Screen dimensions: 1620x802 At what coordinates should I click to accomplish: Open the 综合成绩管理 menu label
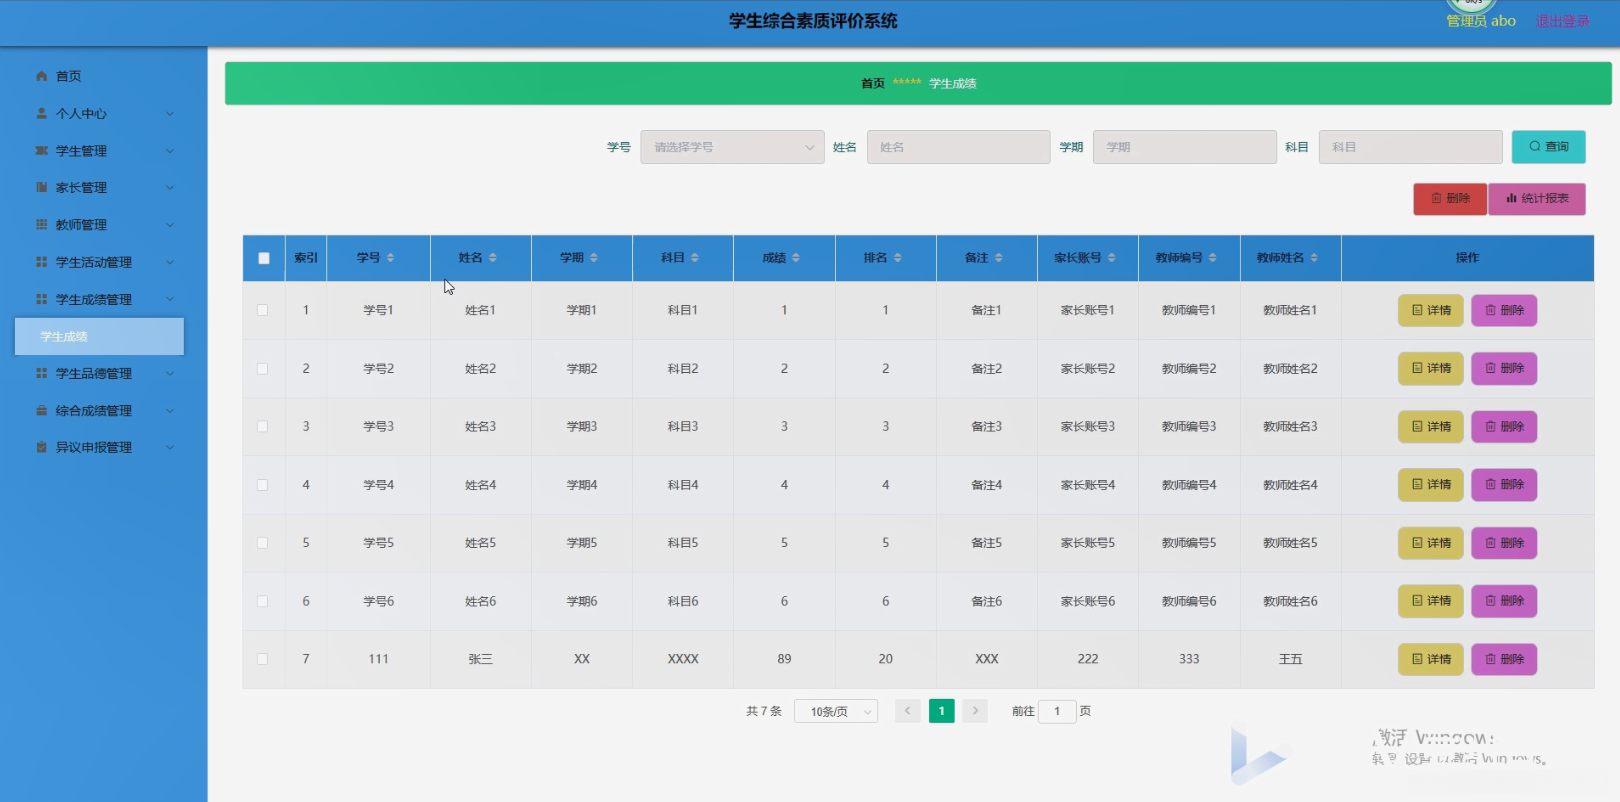click(x=94, y=410)
